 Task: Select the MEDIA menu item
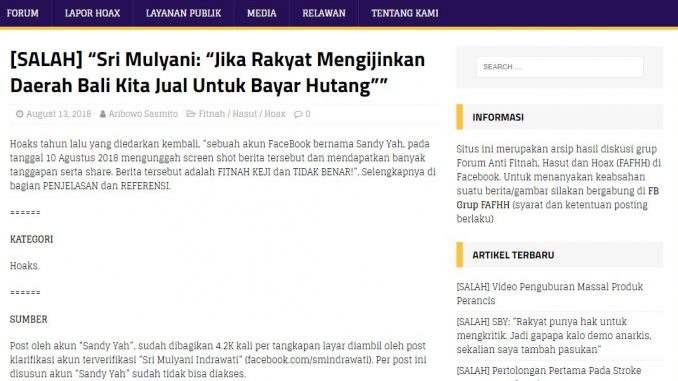click(x=262, y=13)
